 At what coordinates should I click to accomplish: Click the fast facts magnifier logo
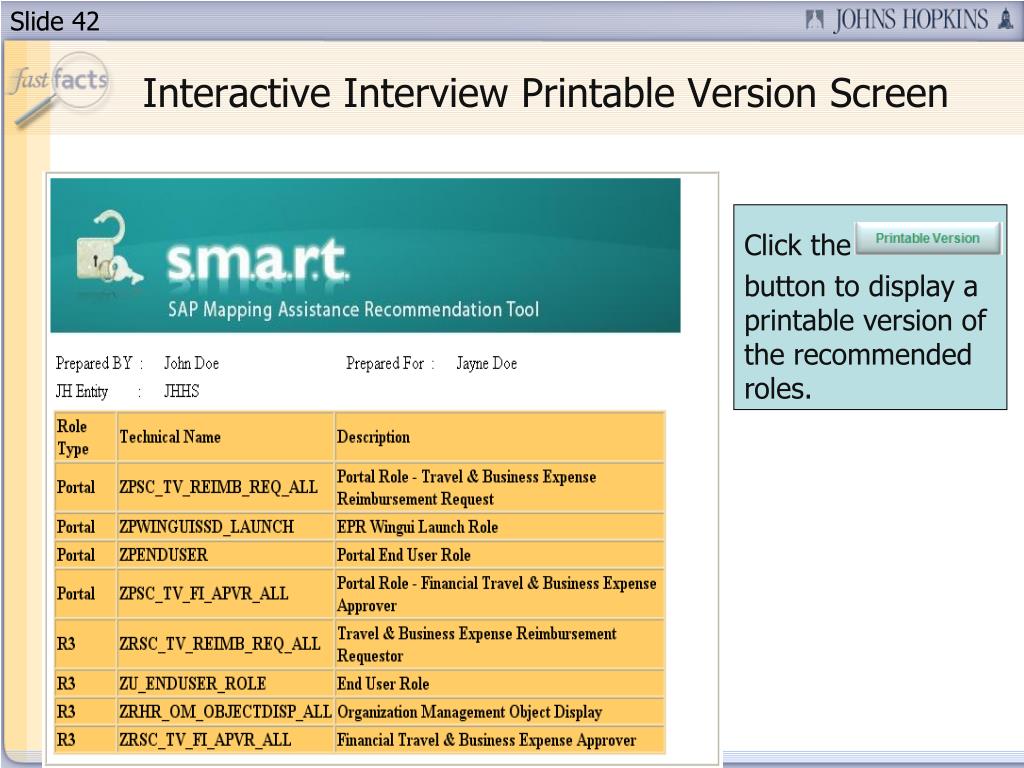point(59,89)
